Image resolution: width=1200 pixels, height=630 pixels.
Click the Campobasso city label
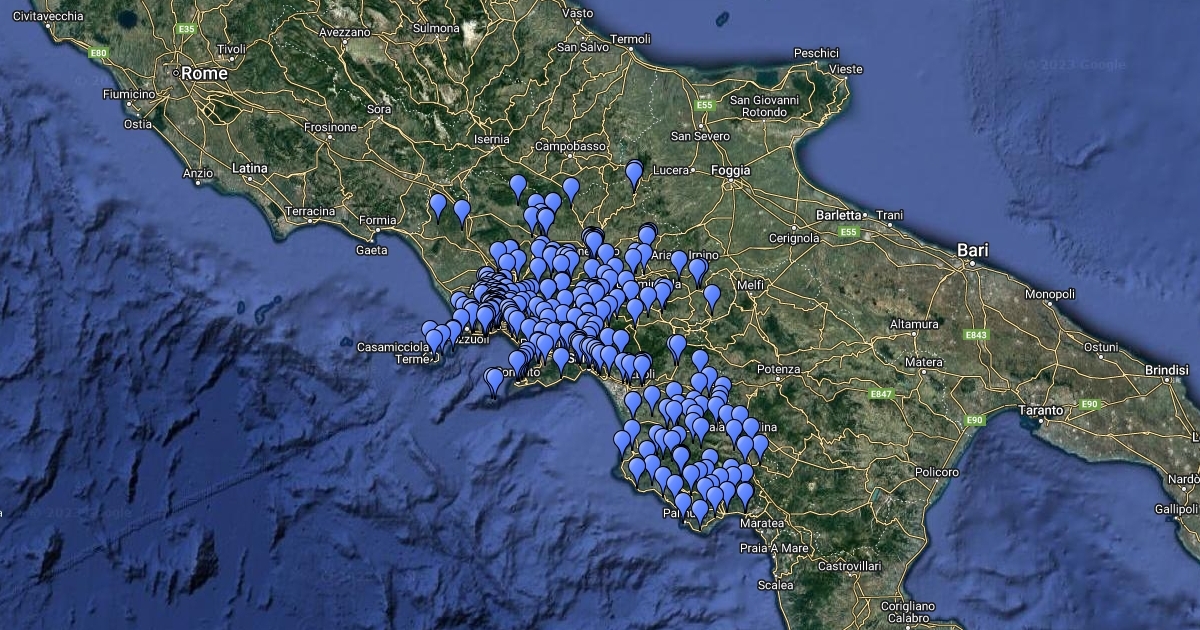[x=571, y=146]
